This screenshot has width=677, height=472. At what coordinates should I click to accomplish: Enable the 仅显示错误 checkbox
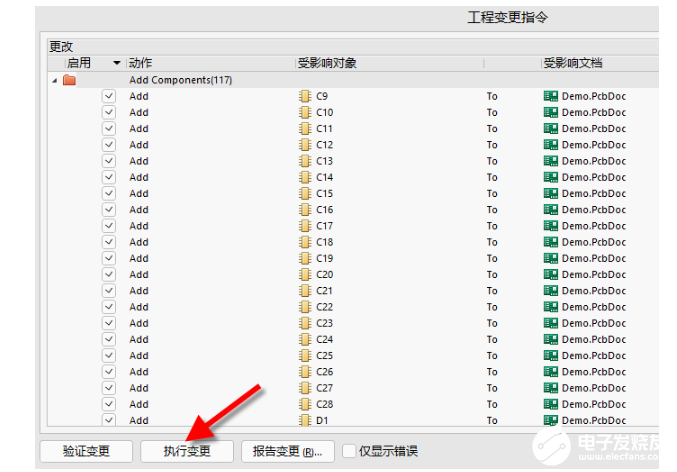tap(349, 451)
